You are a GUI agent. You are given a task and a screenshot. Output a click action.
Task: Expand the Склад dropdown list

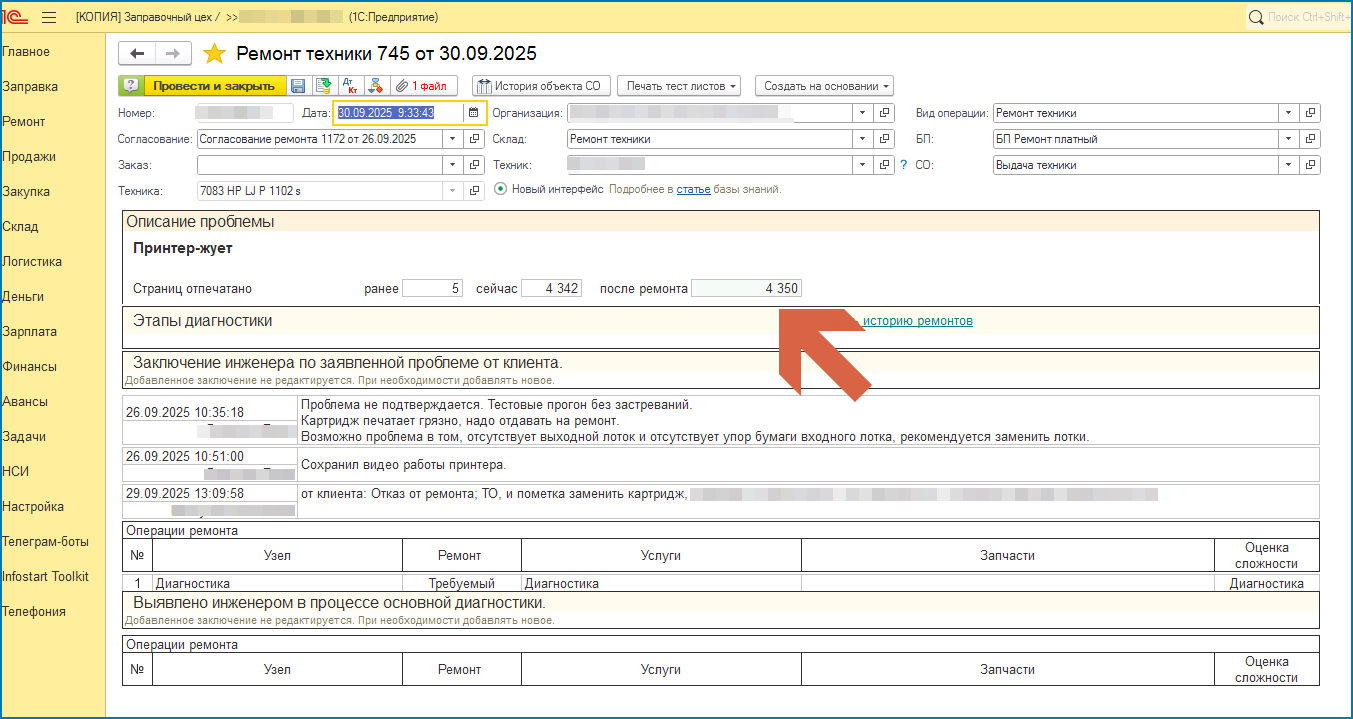point(862,139)
